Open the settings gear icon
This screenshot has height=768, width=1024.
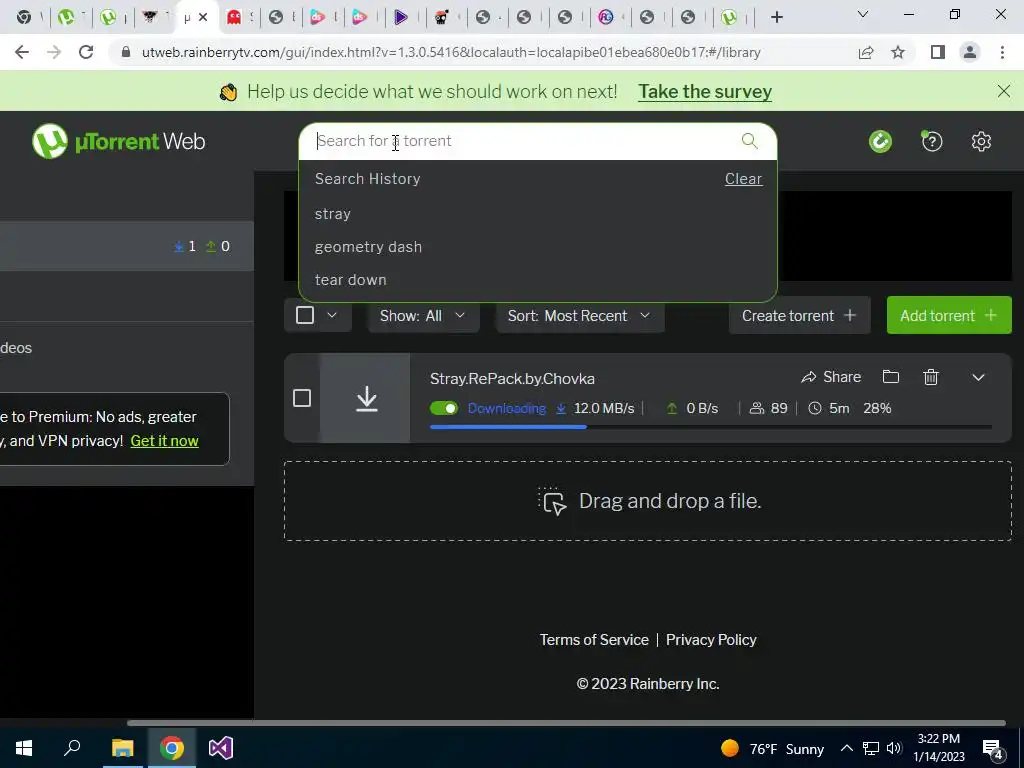[x=981, y=141]
